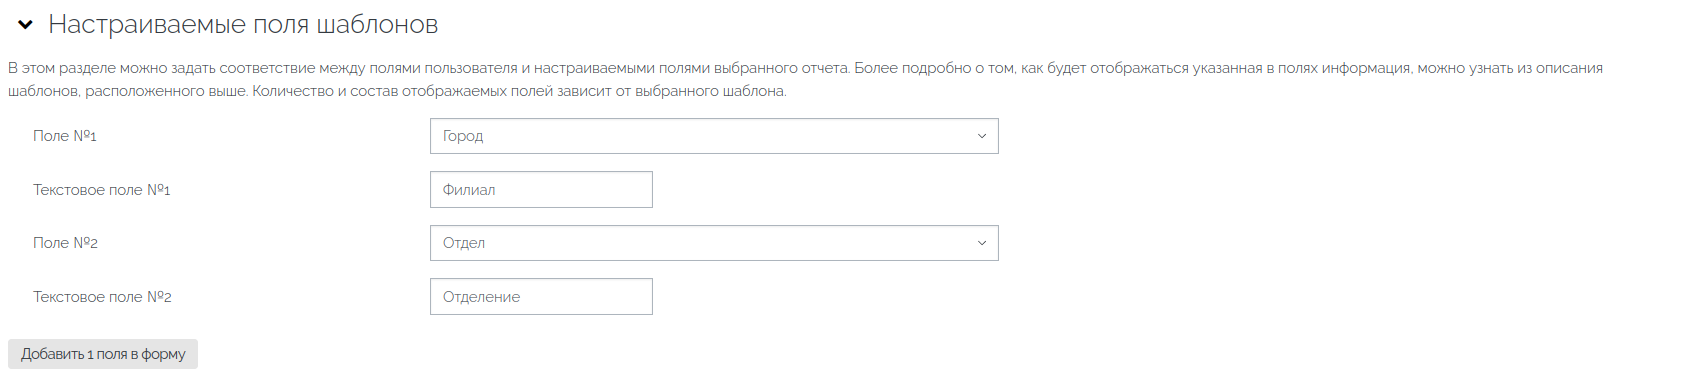
Task: Click the Текстовое поле №1 label
Action: click(102, 190)
